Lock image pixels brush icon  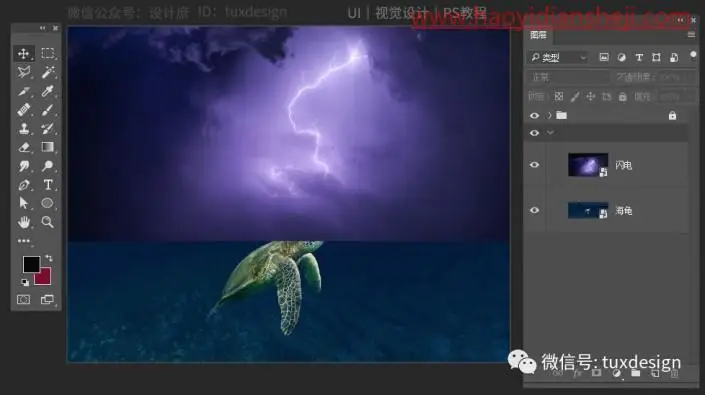pos(575,97)
